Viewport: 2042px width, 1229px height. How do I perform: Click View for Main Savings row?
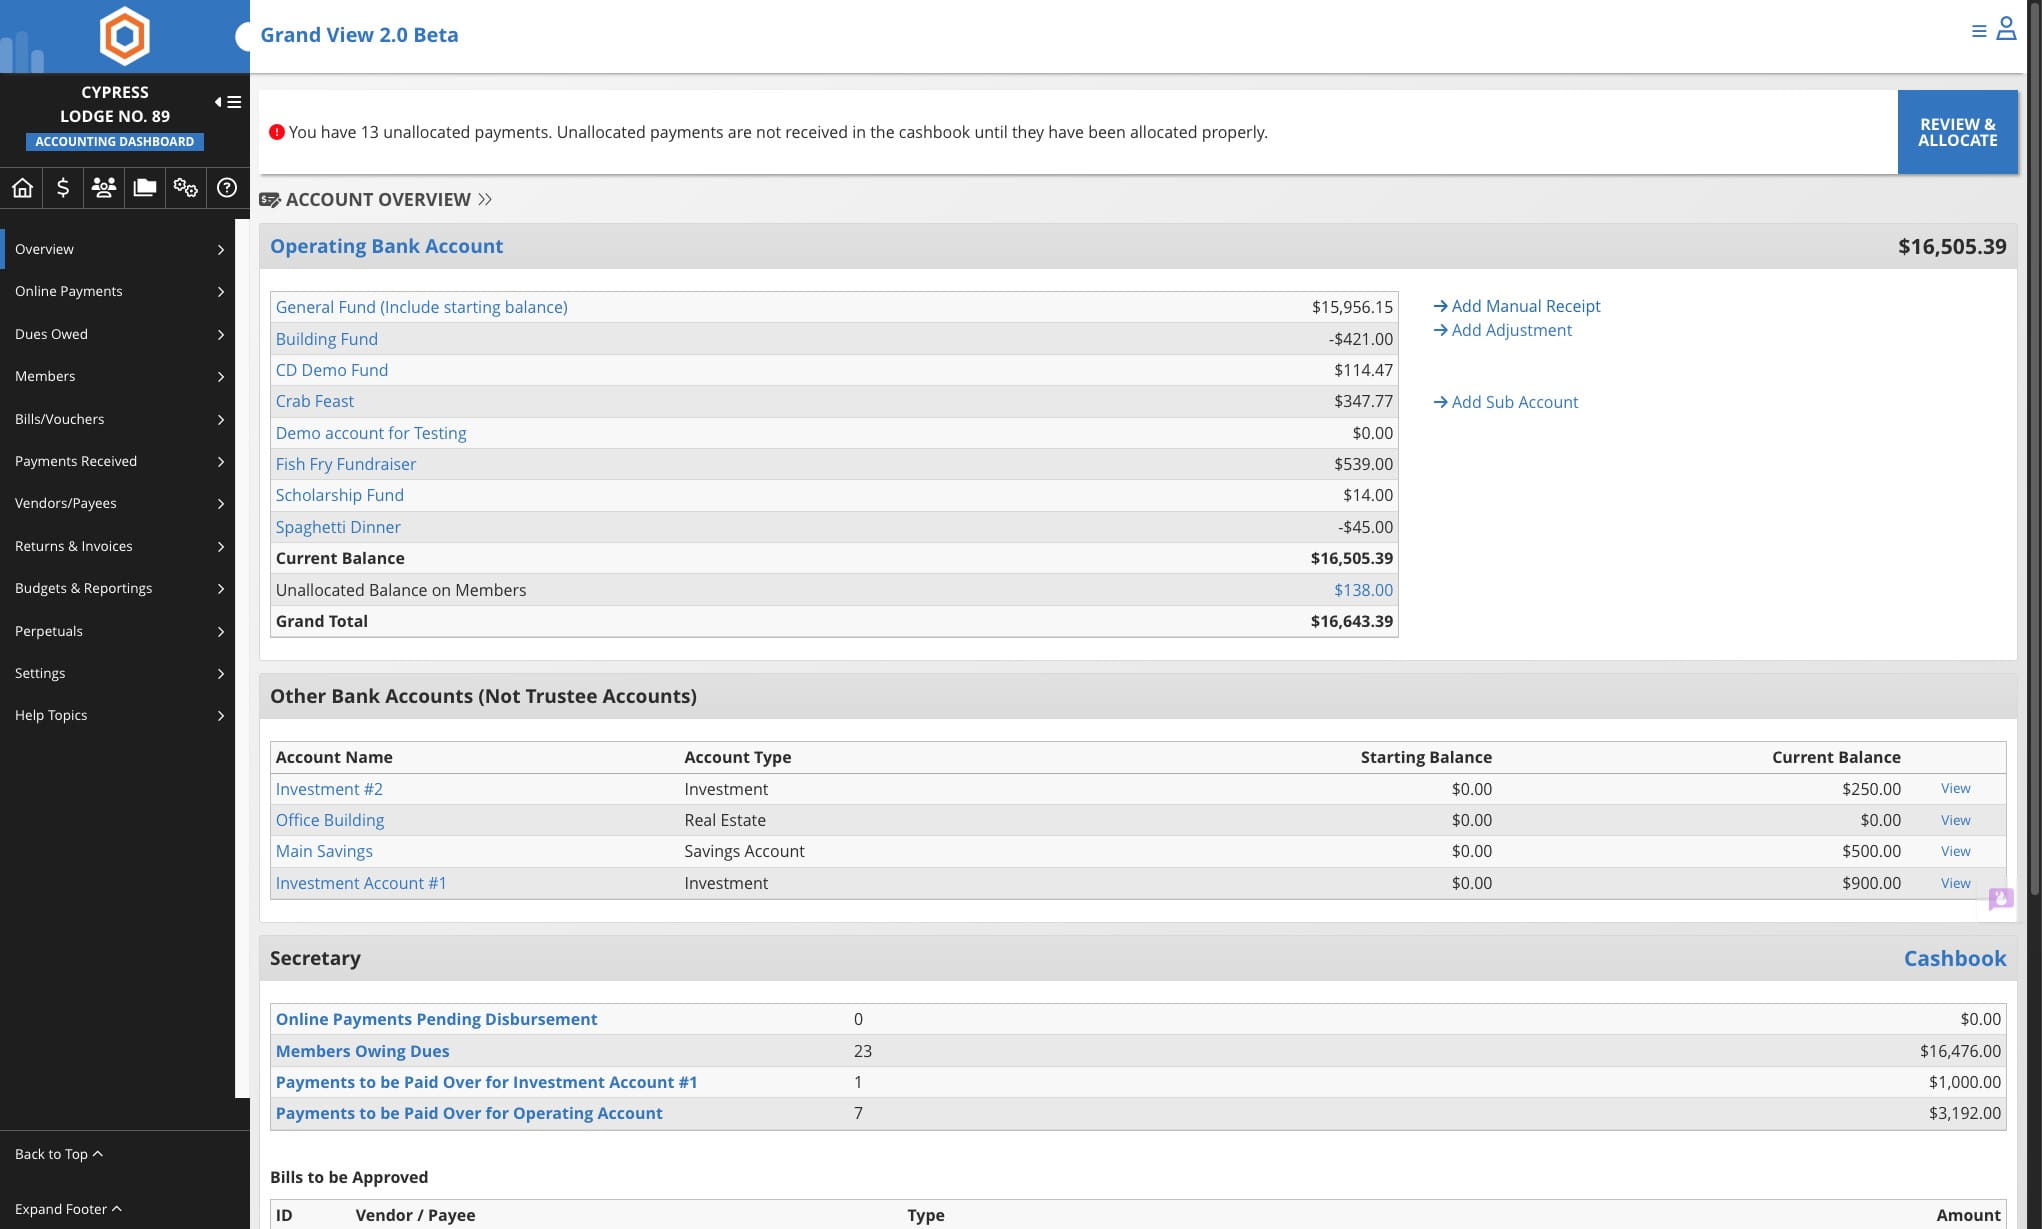coord(1955,851)
